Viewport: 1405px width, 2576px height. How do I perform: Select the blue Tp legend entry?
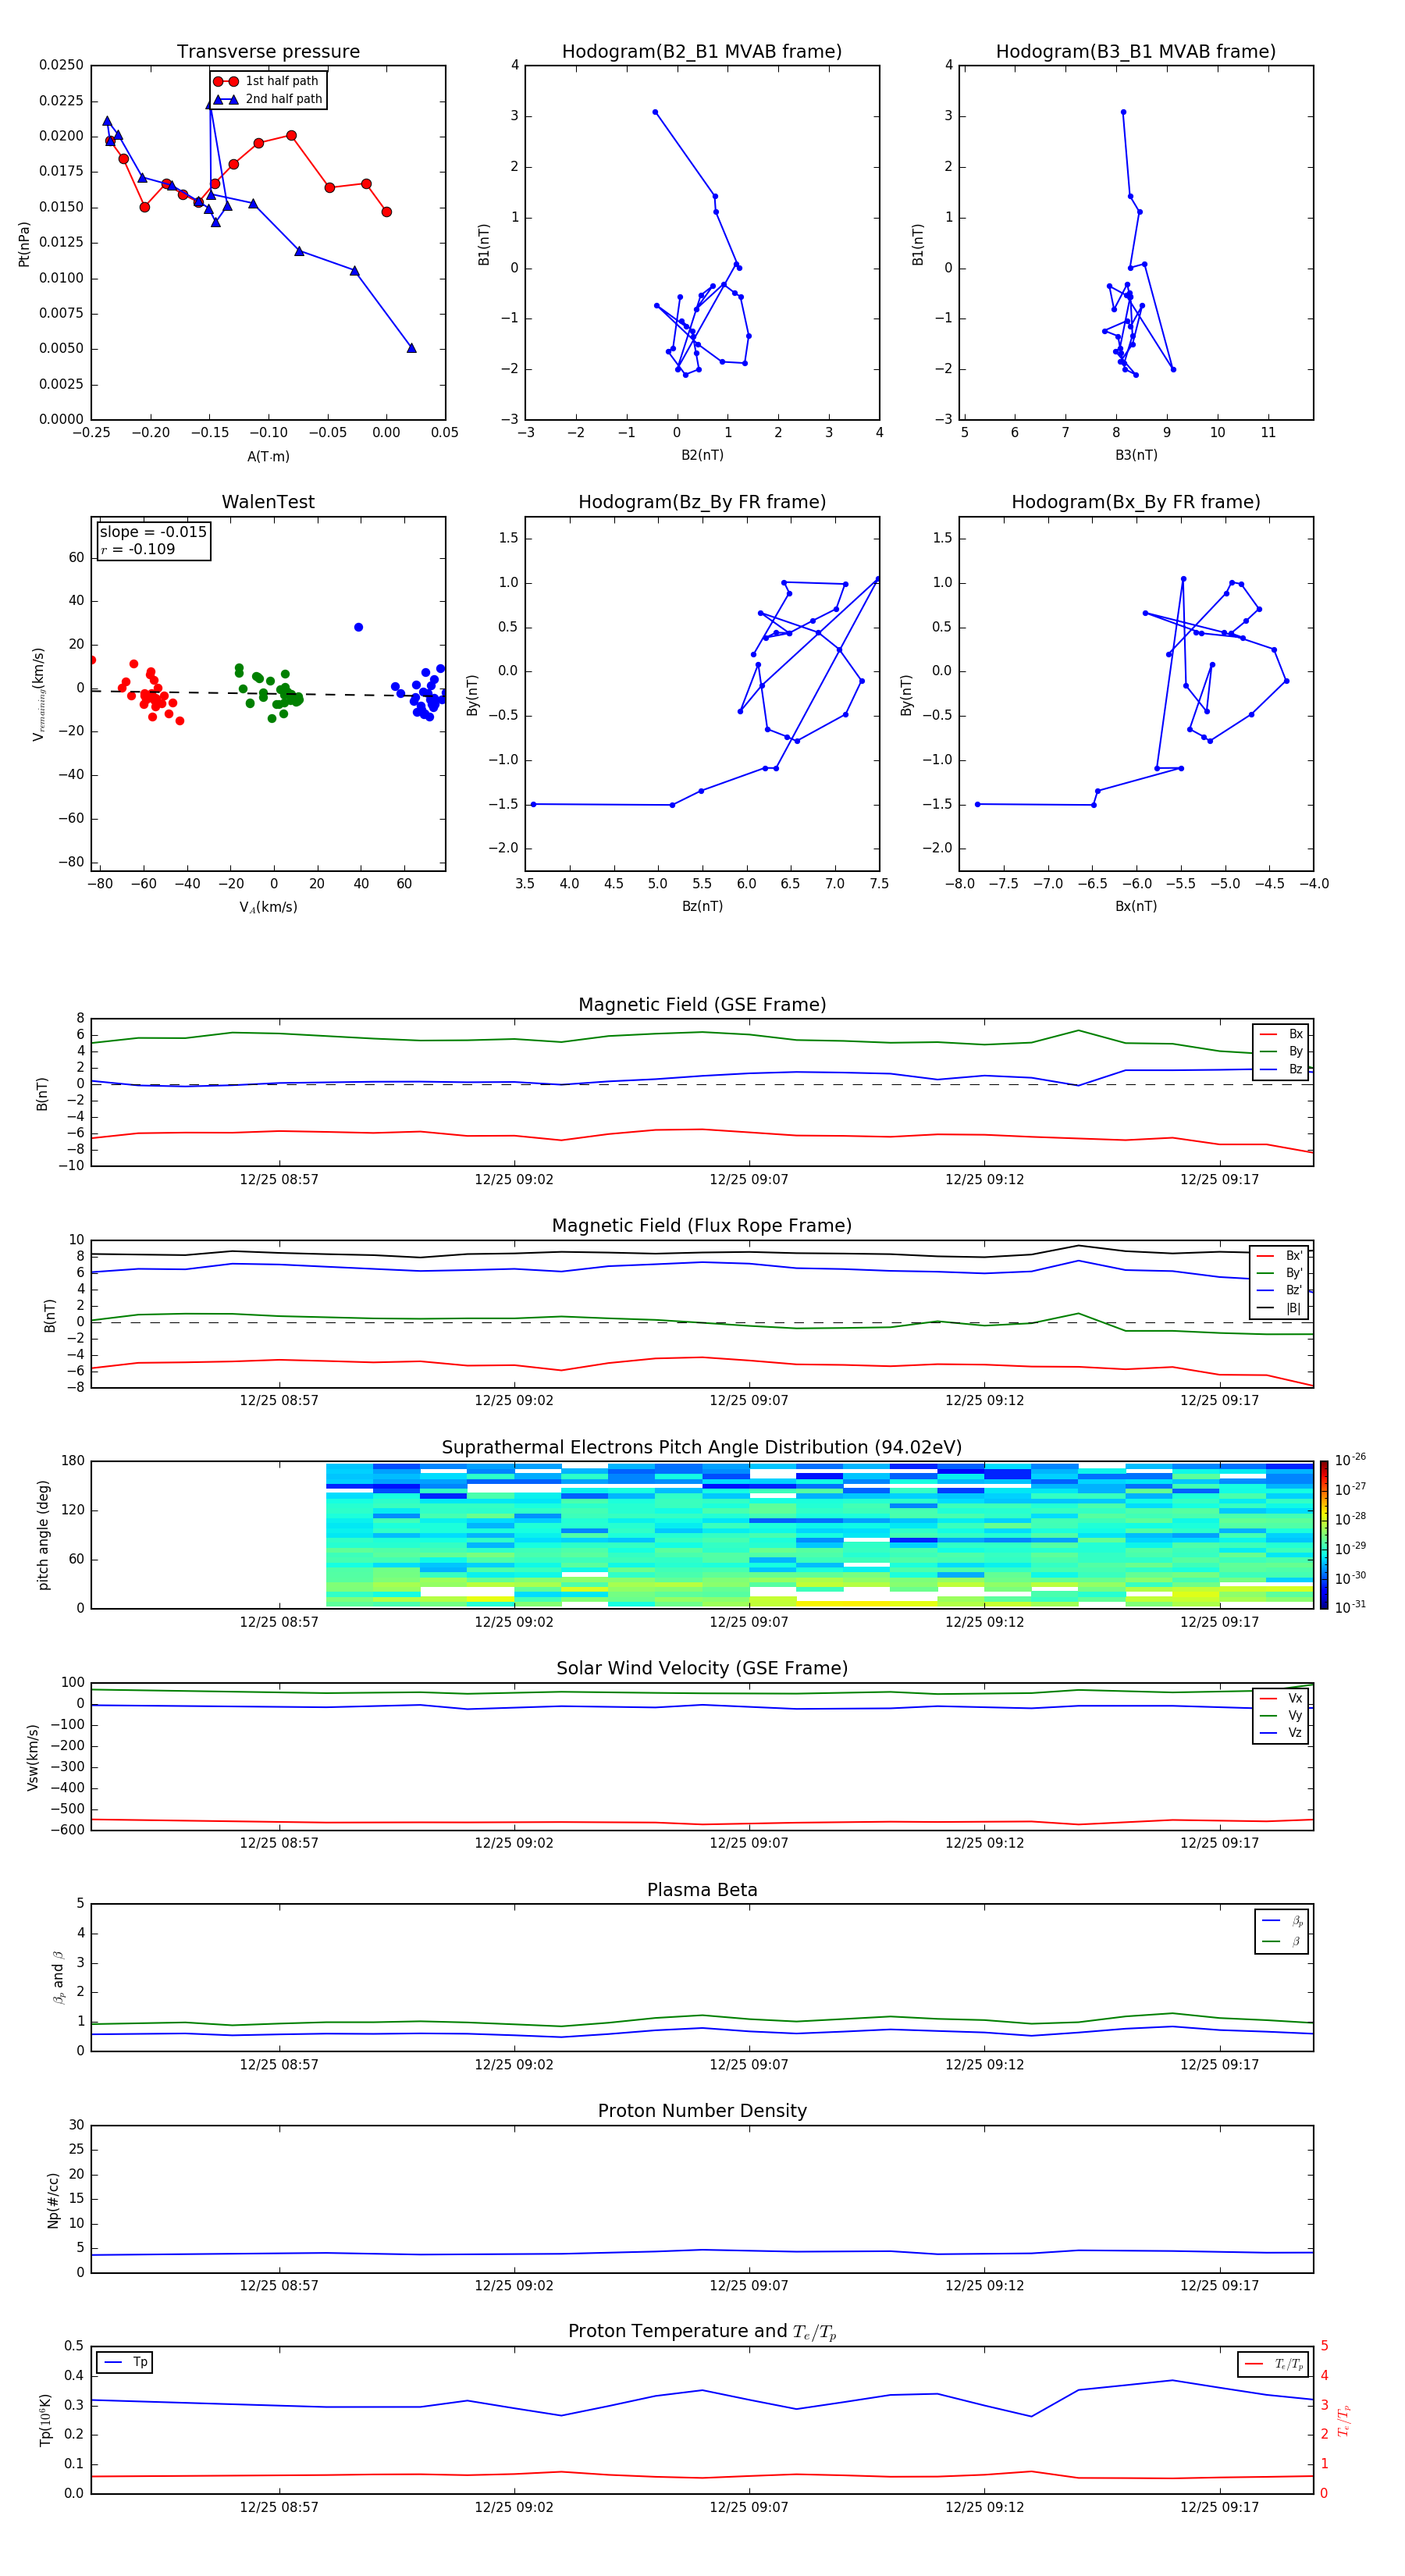pos(124,2362)
